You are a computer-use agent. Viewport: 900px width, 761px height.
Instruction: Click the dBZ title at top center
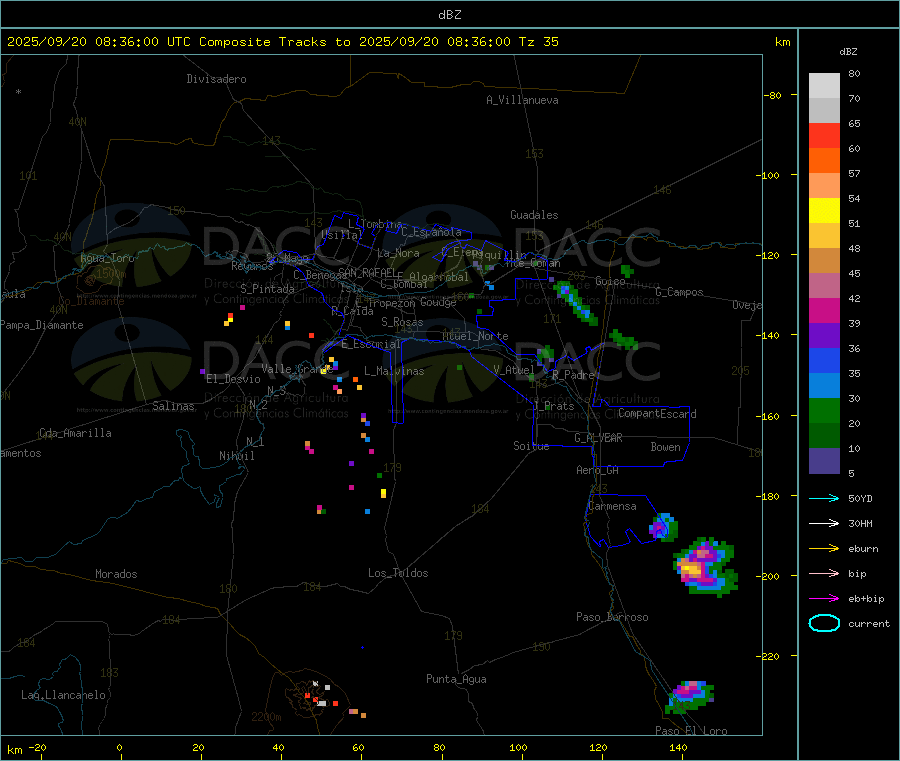click(449, 14)
